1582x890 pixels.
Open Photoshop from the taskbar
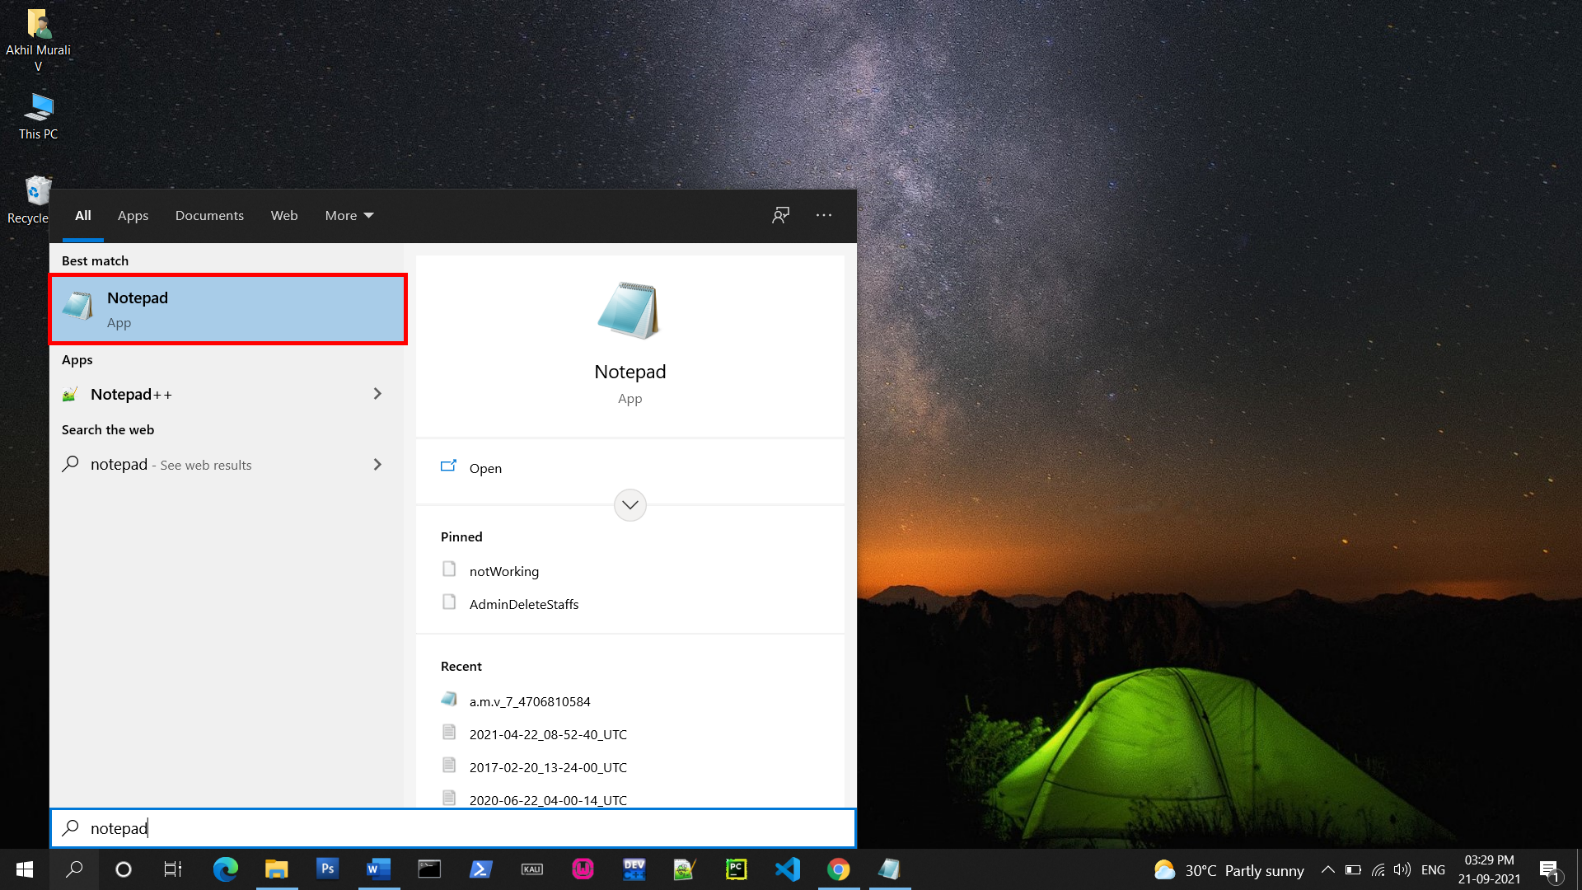(327, 869)
